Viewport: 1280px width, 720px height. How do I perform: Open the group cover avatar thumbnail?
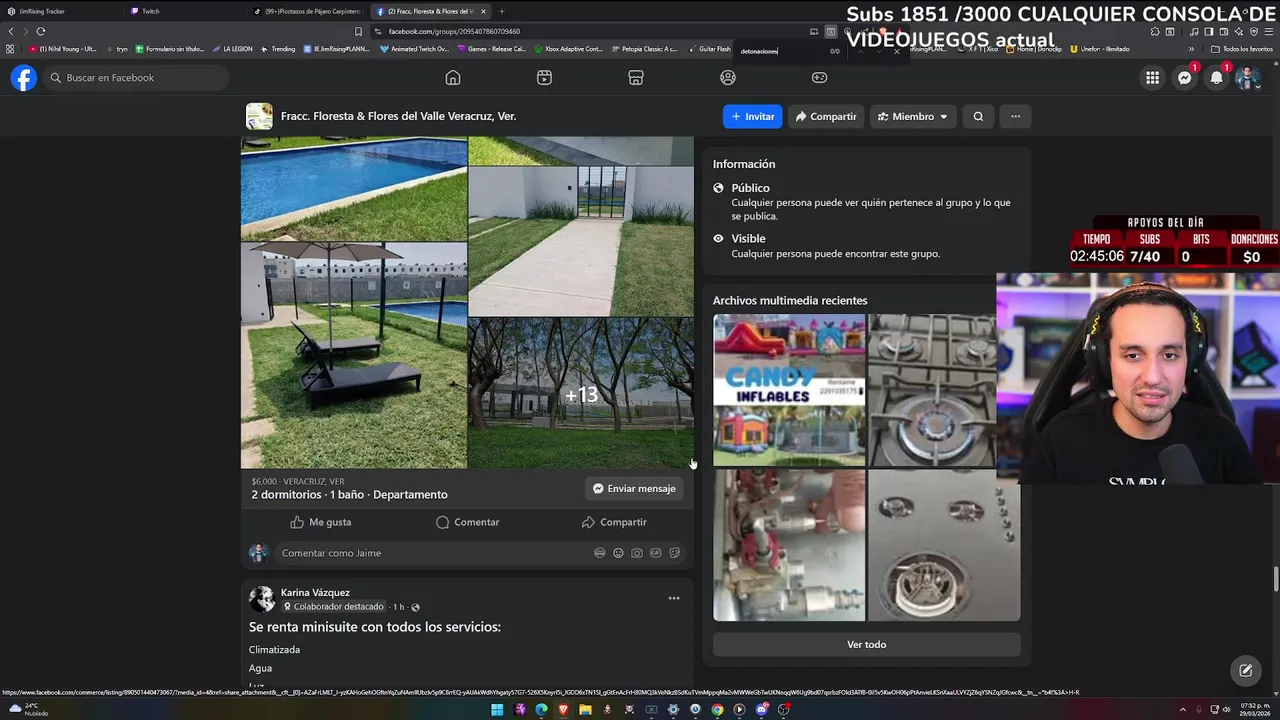(259, 116)
